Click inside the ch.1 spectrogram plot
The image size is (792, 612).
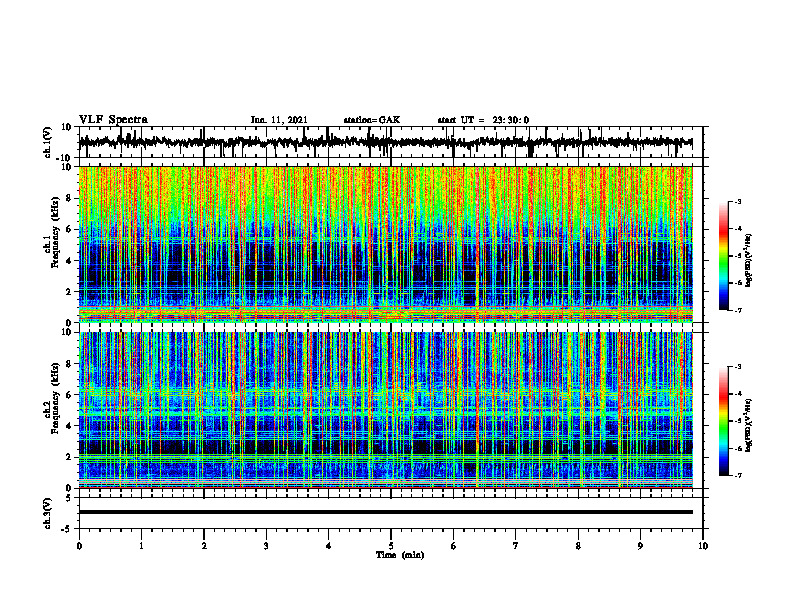tap(386, 244)
